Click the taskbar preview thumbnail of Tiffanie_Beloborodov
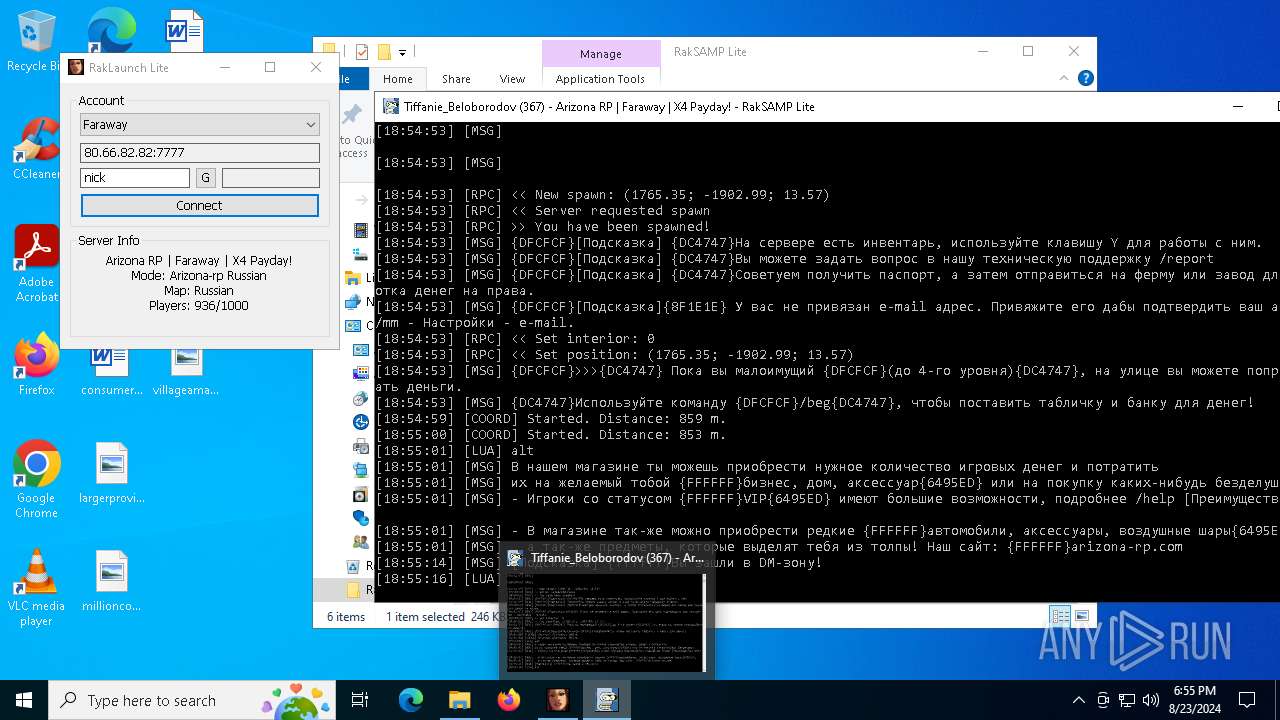The height and width of the screenshot is (720, 1280). click(607, 622)
